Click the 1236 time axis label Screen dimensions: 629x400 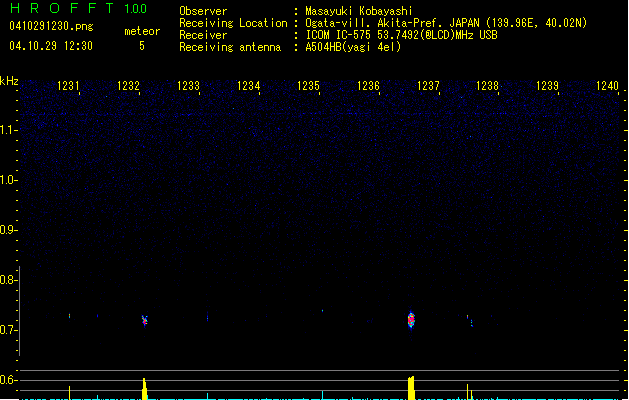(368, 86)
